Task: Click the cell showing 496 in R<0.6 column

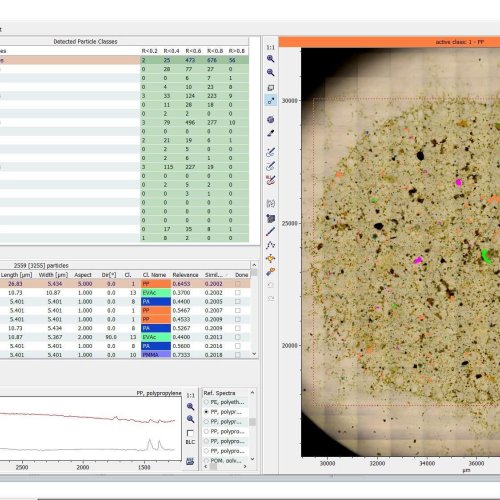Action: click(x=190, y=122)
